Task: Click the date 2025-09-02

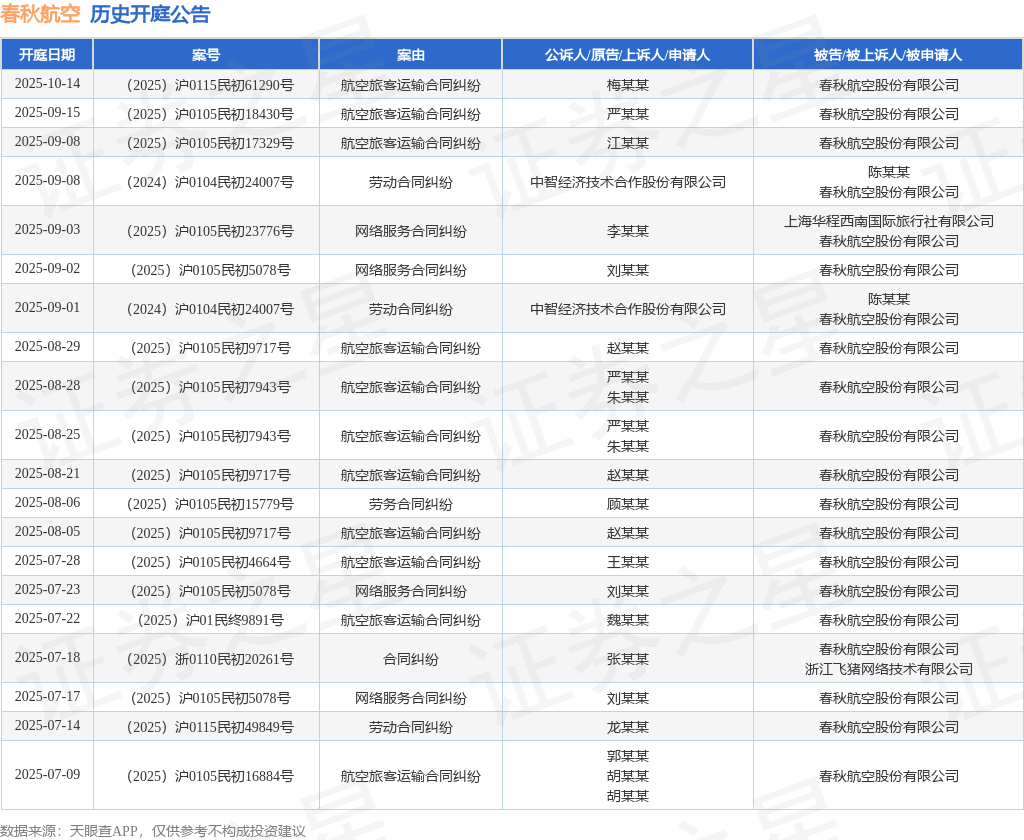Action: click(x=47, y=268)
